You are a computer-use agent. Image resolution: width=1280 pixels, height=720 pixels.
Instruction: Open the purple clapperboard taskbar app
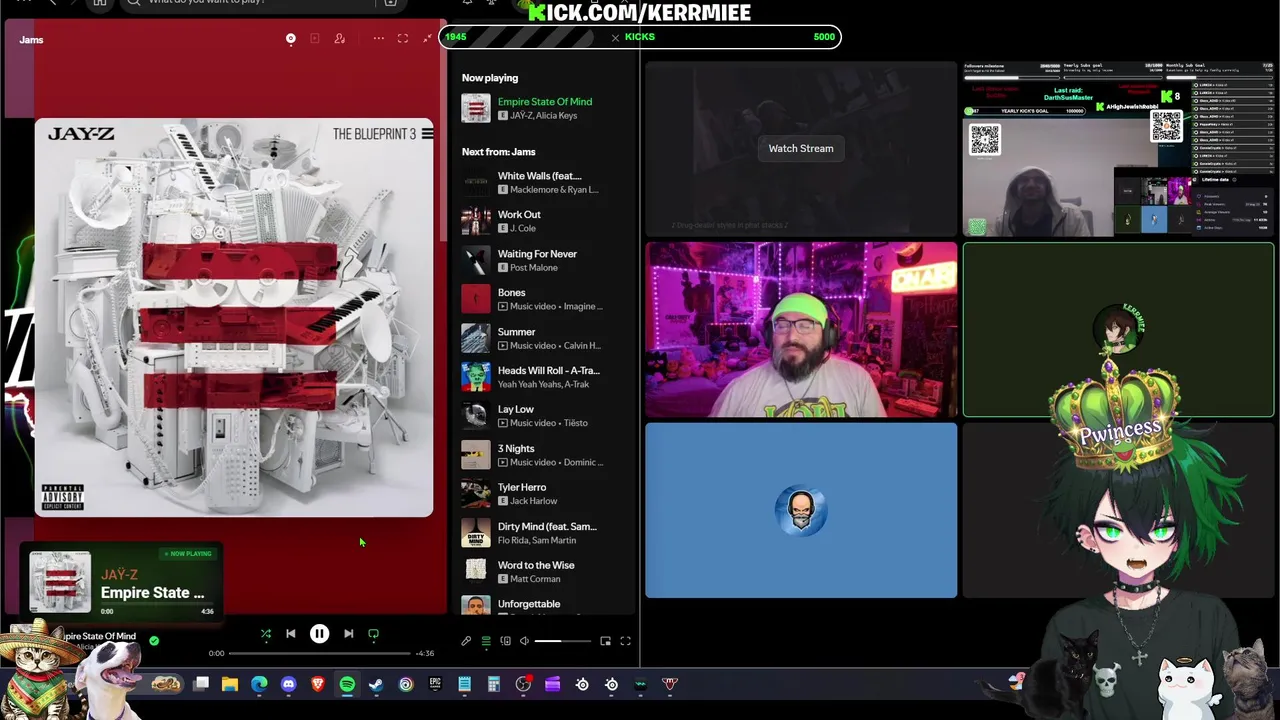click(x=552, y=684)
